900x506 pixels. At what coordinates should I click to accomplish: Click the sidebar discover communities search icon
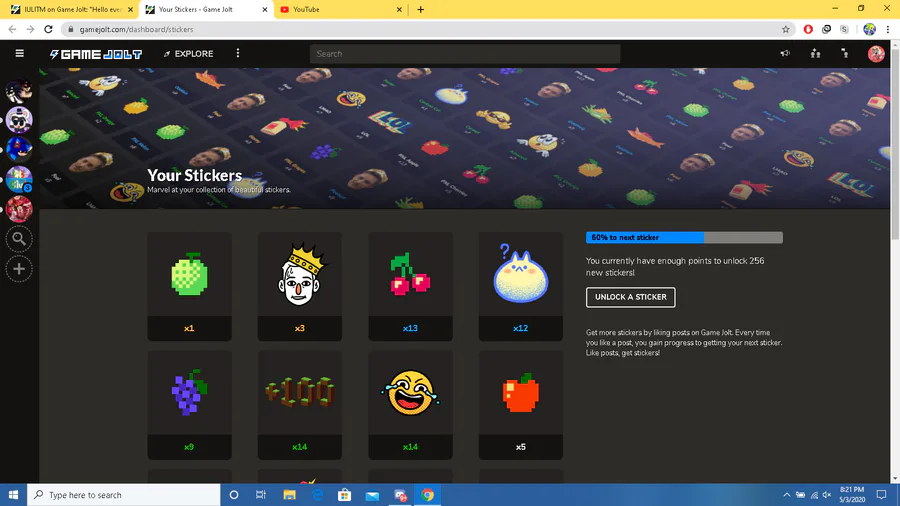click(19, 239)
